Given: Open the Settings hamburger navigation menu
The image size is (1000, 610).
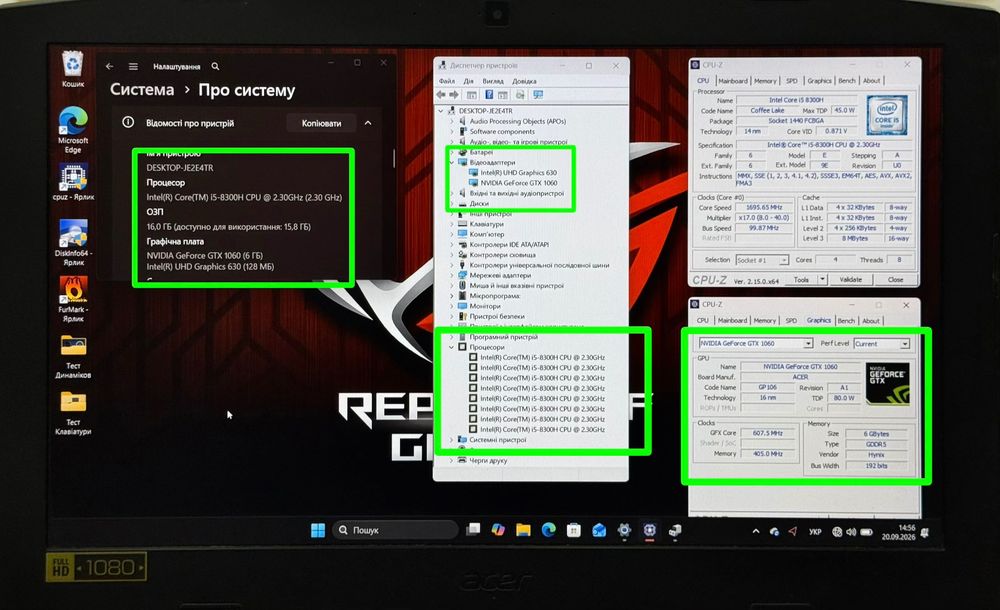Looking at the screenshot, I should coord(133,66).
